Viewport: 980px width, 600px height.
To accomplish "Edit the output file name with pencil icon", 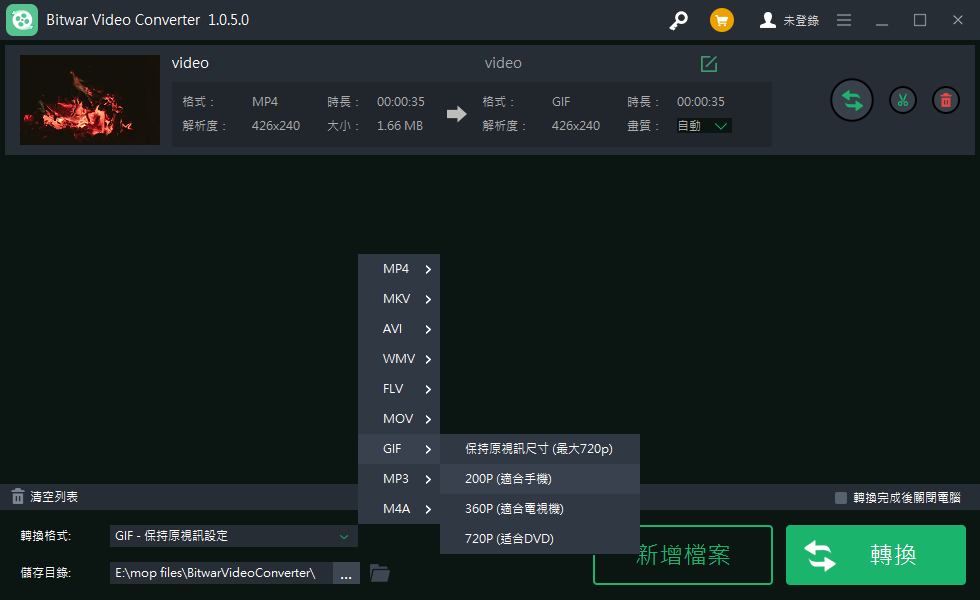I will tap(709, 63).
